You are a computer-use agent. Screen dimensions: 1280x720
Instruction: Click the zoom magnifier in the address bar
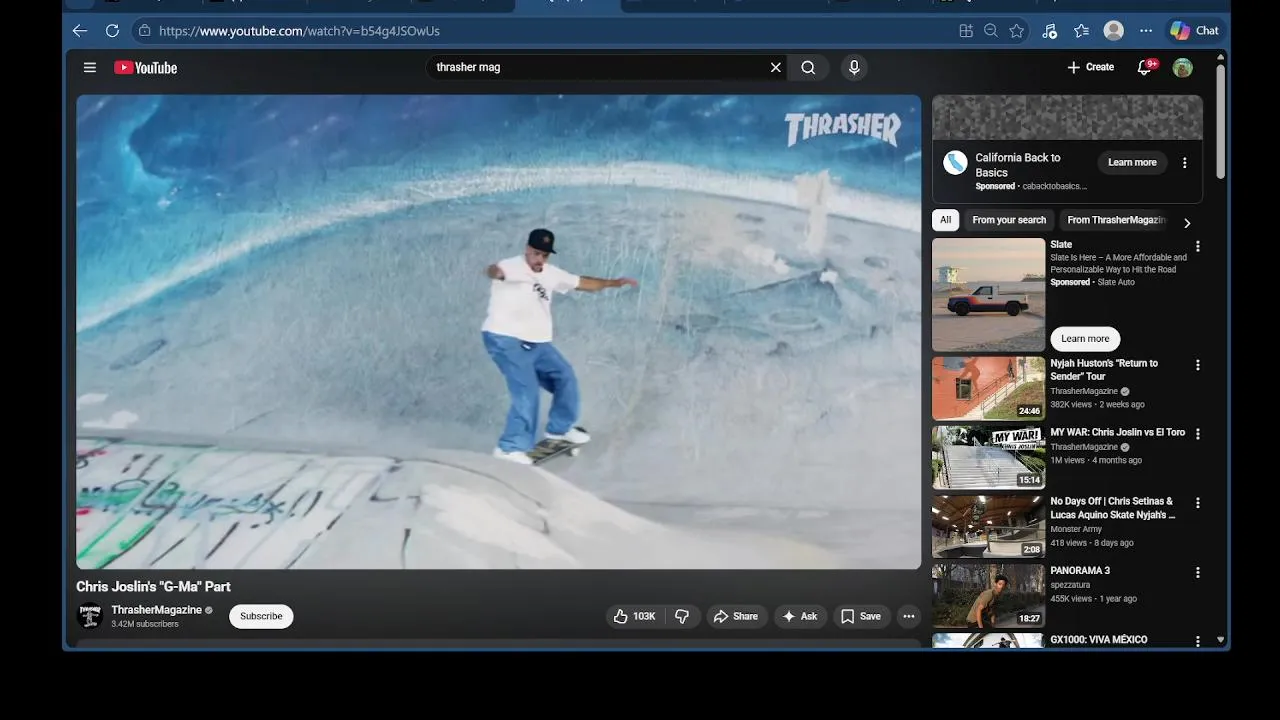[991, 31]
